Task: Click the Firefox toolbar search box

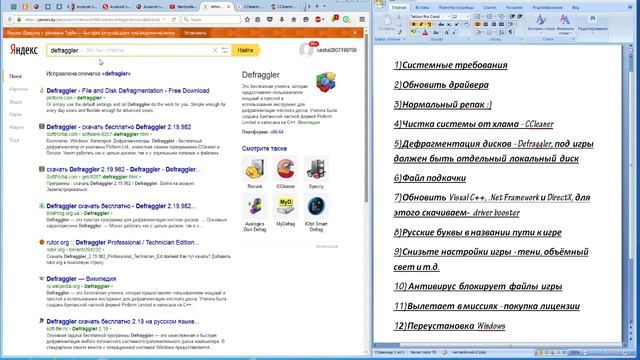Action: pyautogui.click(x=211, y=19)
